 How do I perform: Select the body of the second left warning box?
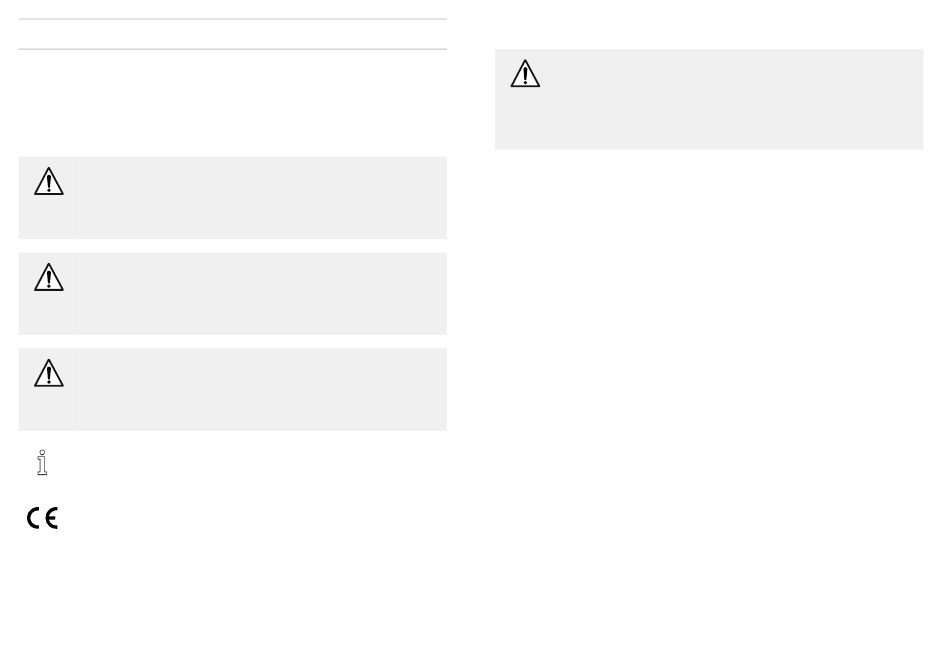(263, 294)
